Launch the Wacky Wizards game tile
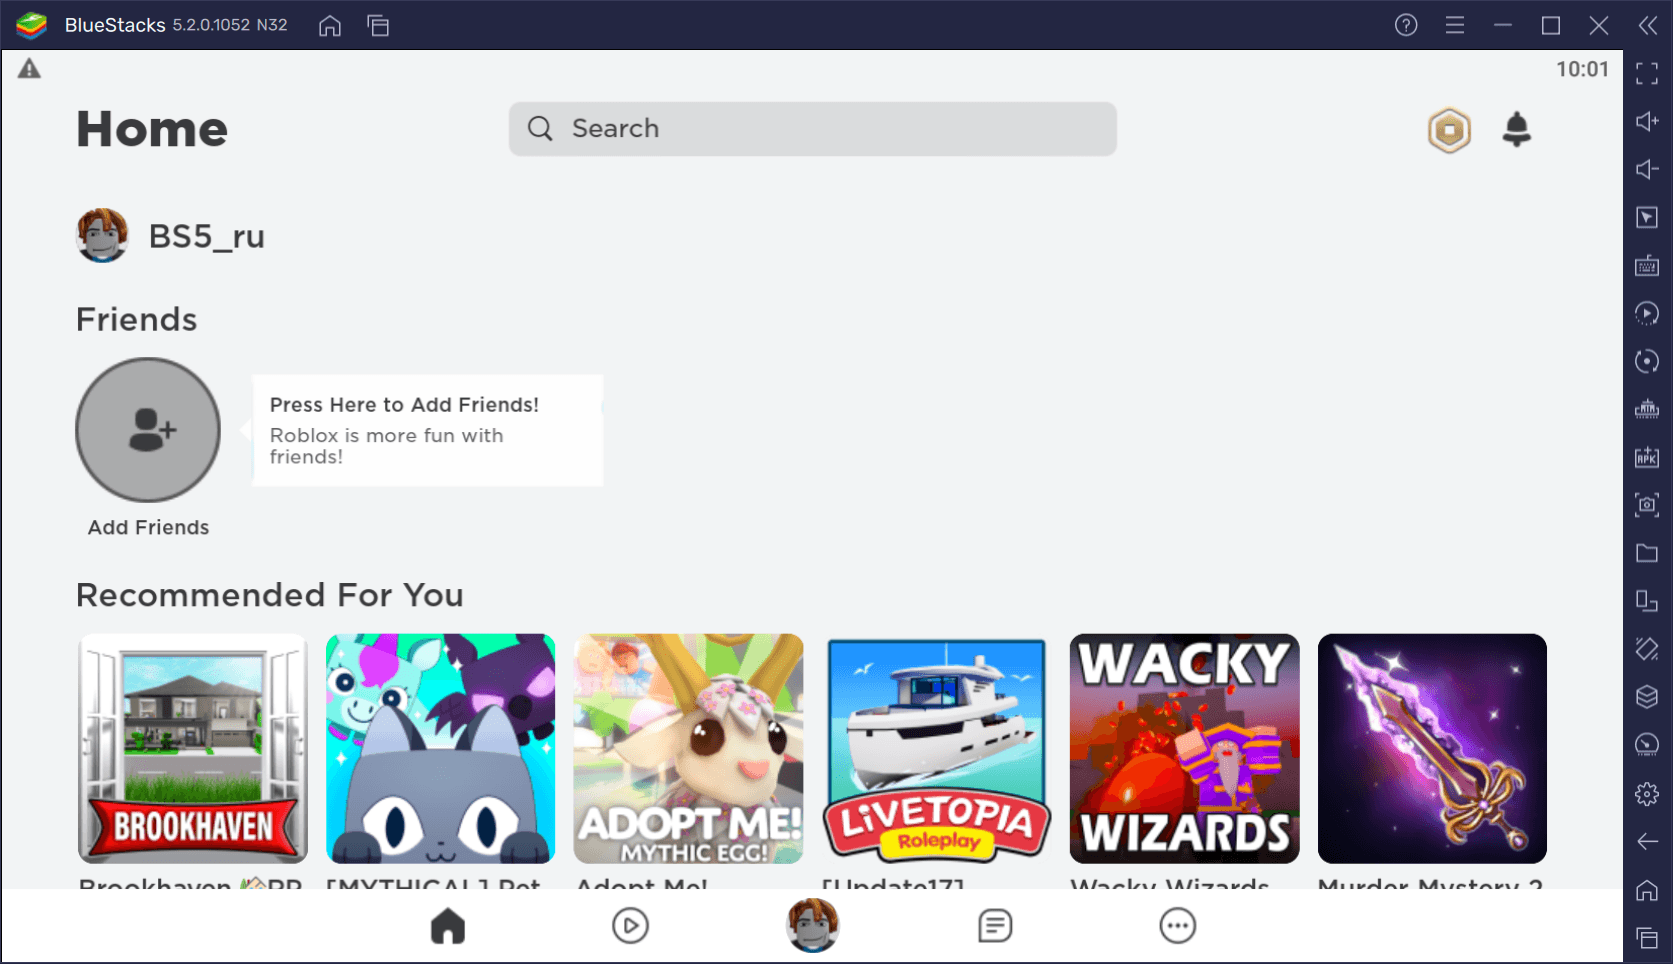Screen dimensions: 1673x964 click(x=1184, y=748)
